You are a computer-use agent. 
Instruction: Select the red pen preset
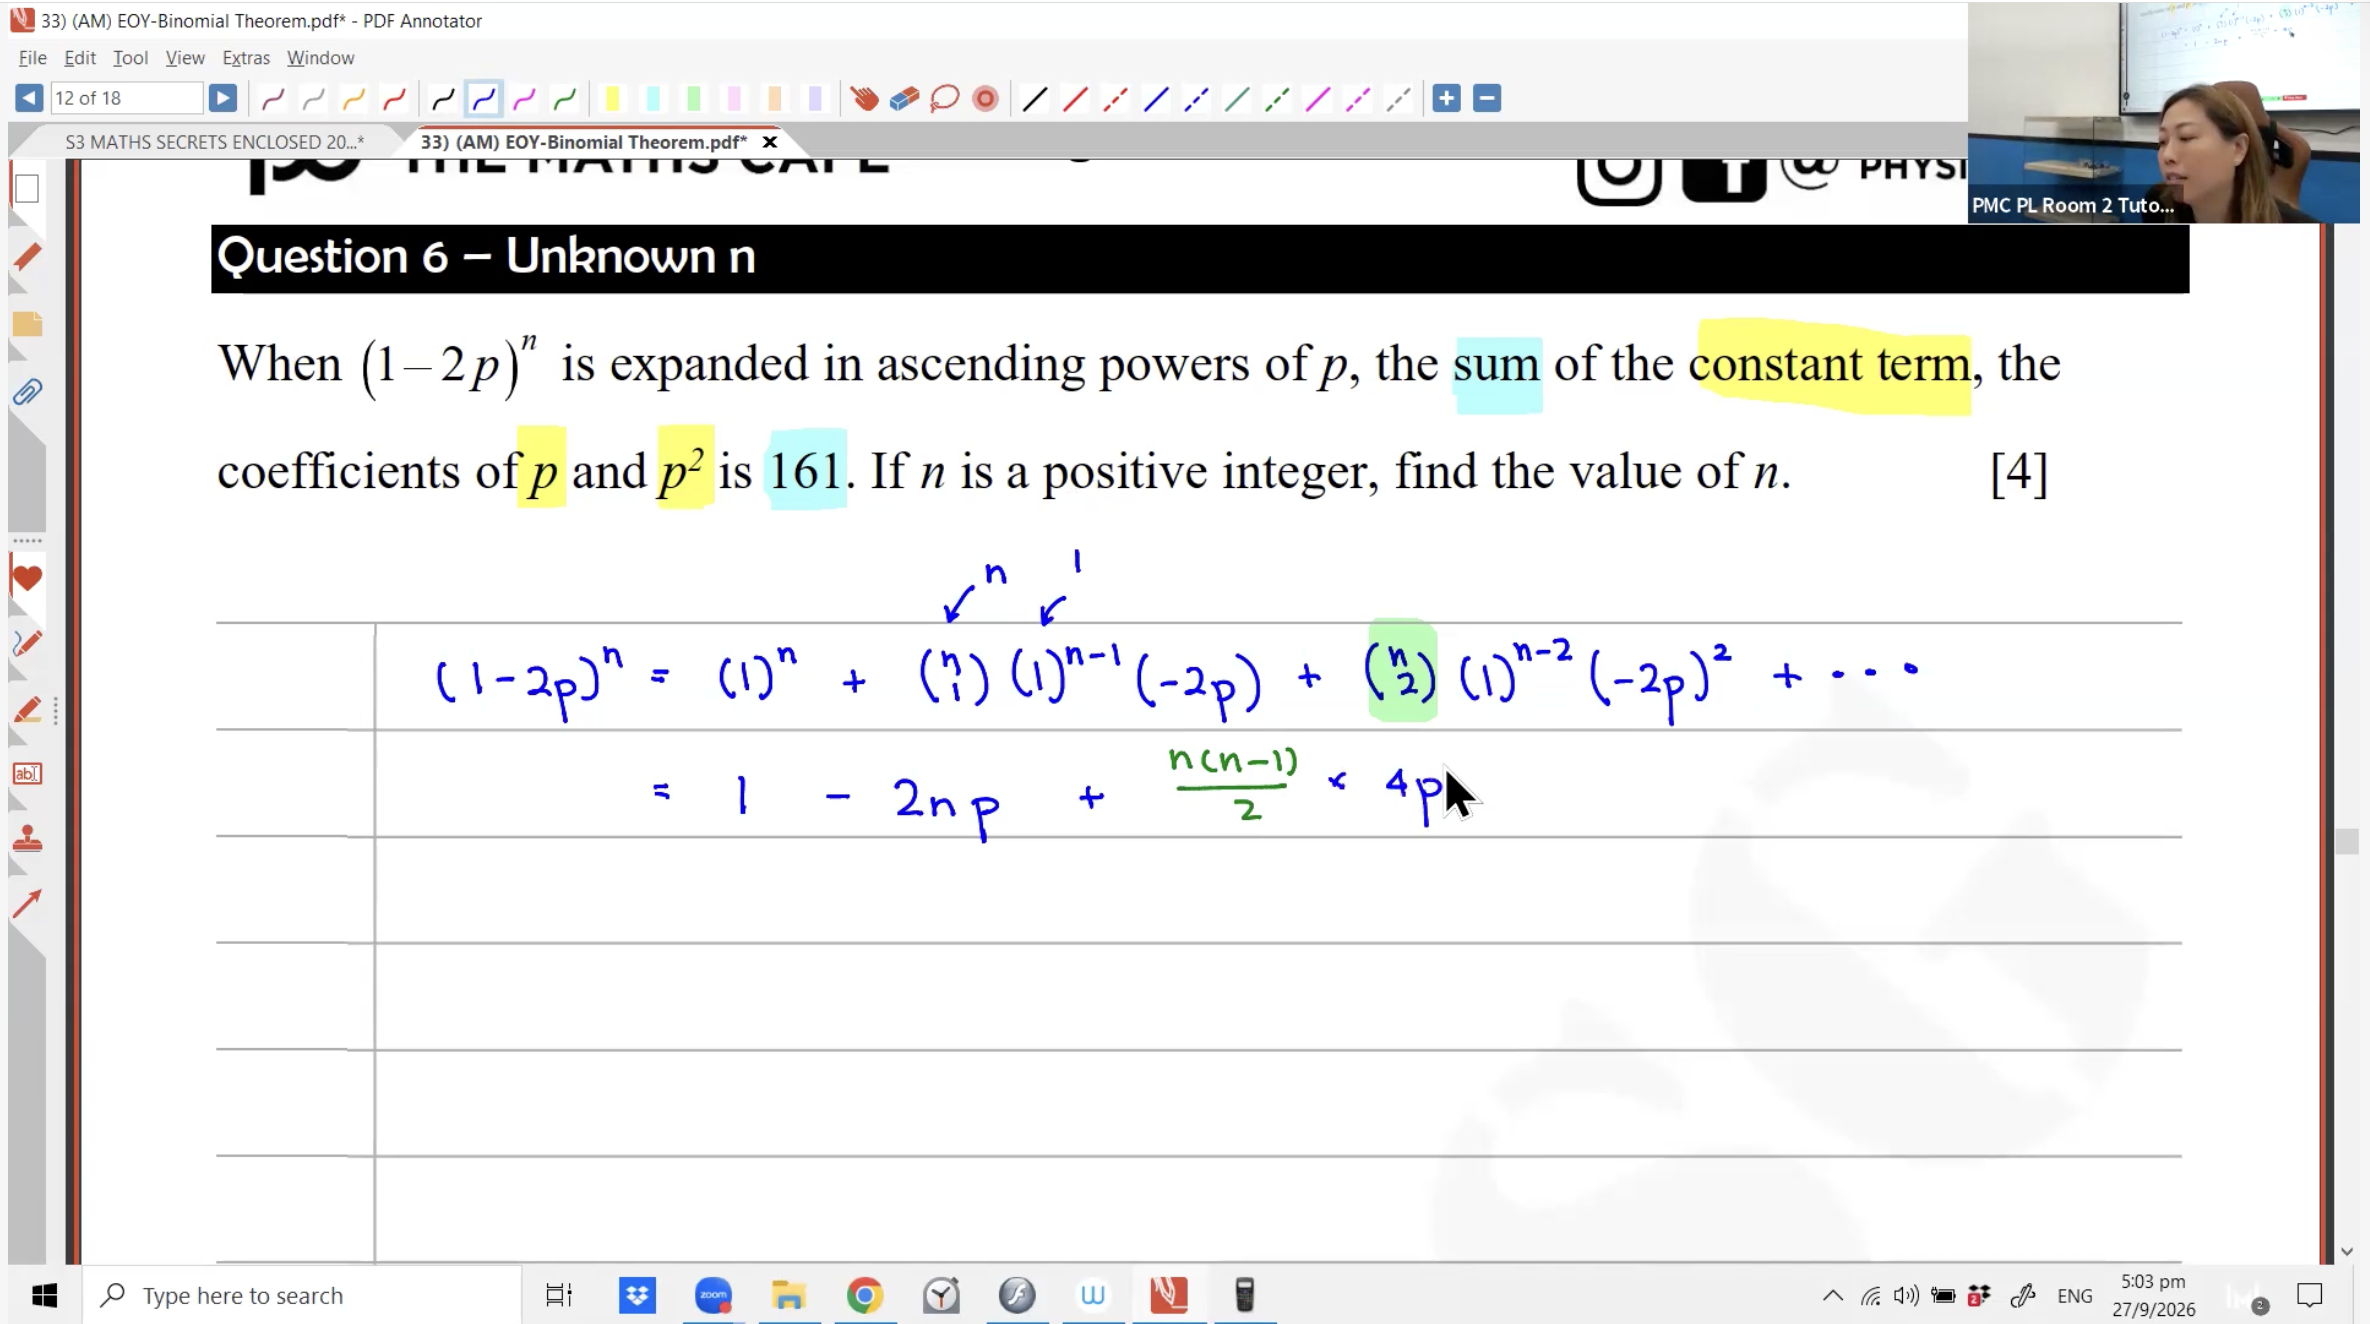(394, 98)
